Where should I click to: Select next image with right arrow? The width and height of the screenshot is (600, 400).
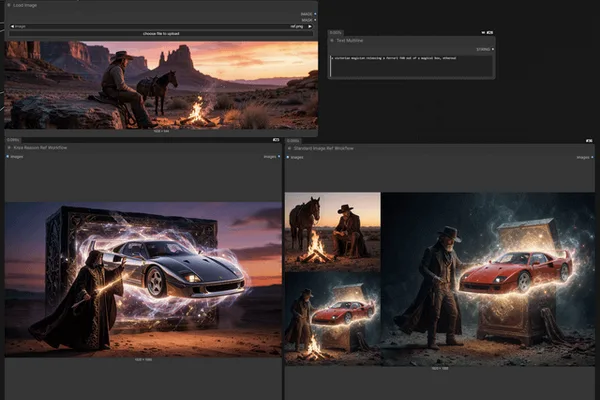[310, 26]
